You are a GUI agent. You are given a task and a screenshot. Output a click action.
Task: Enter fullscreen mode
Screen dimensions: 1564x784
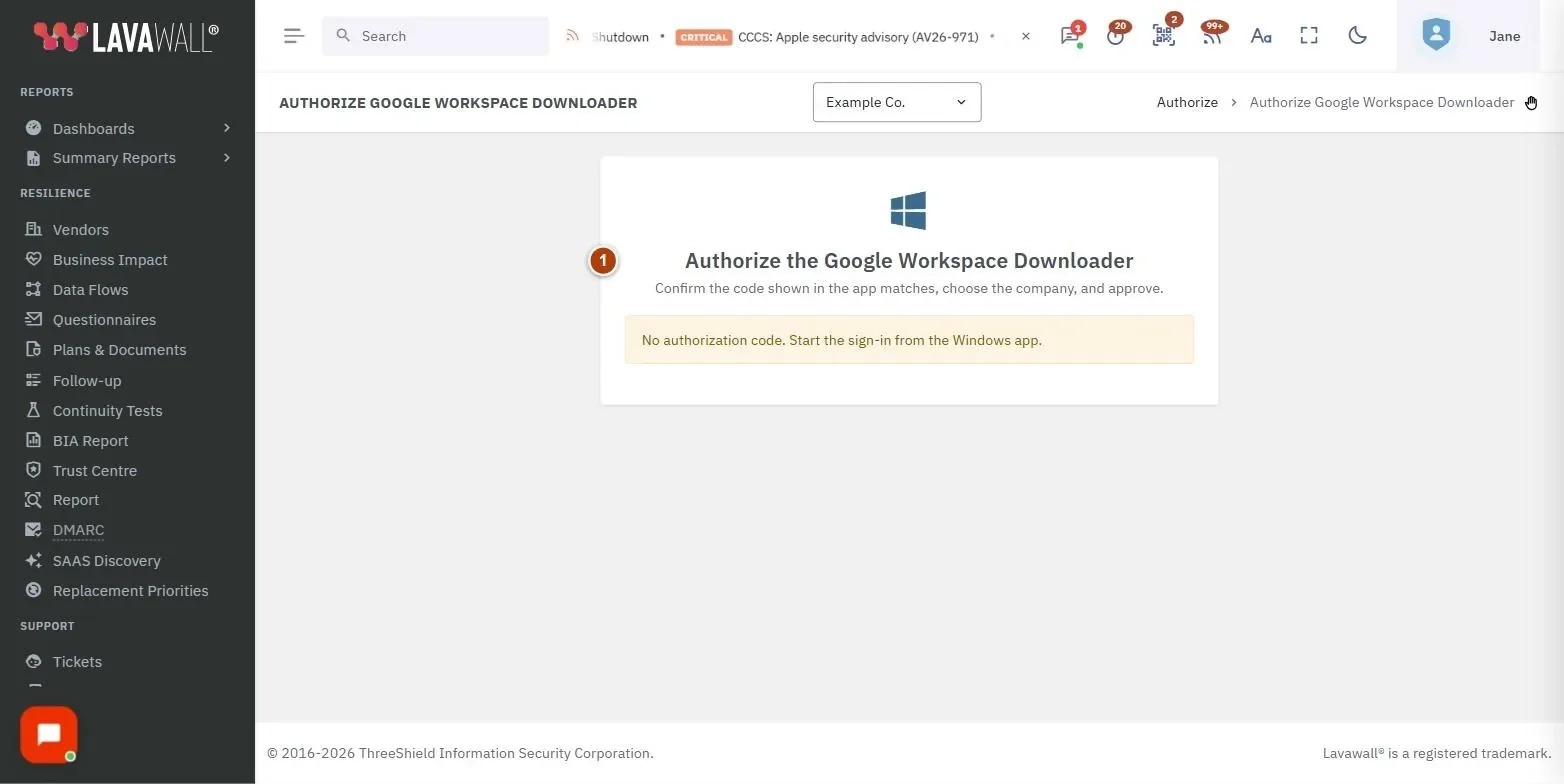point(1309,36)
